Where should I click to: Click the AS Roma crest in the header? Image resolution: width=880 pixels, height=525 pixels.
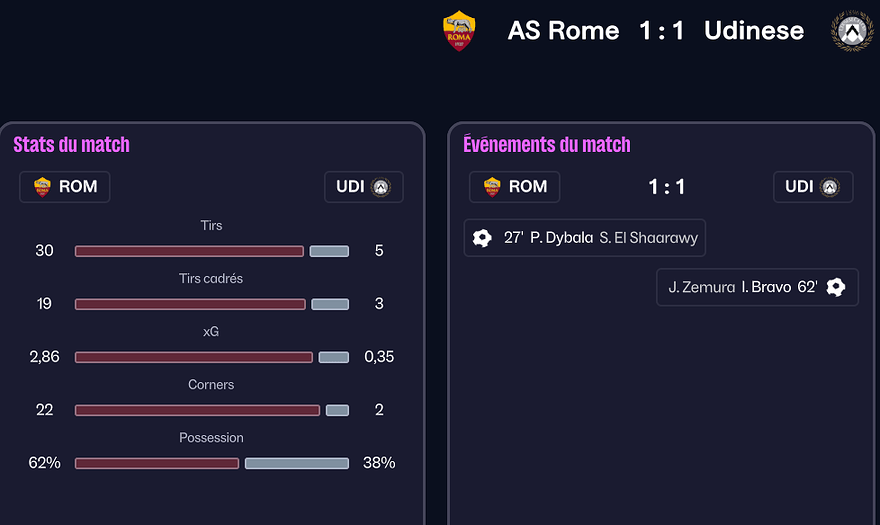coord(459,31)
